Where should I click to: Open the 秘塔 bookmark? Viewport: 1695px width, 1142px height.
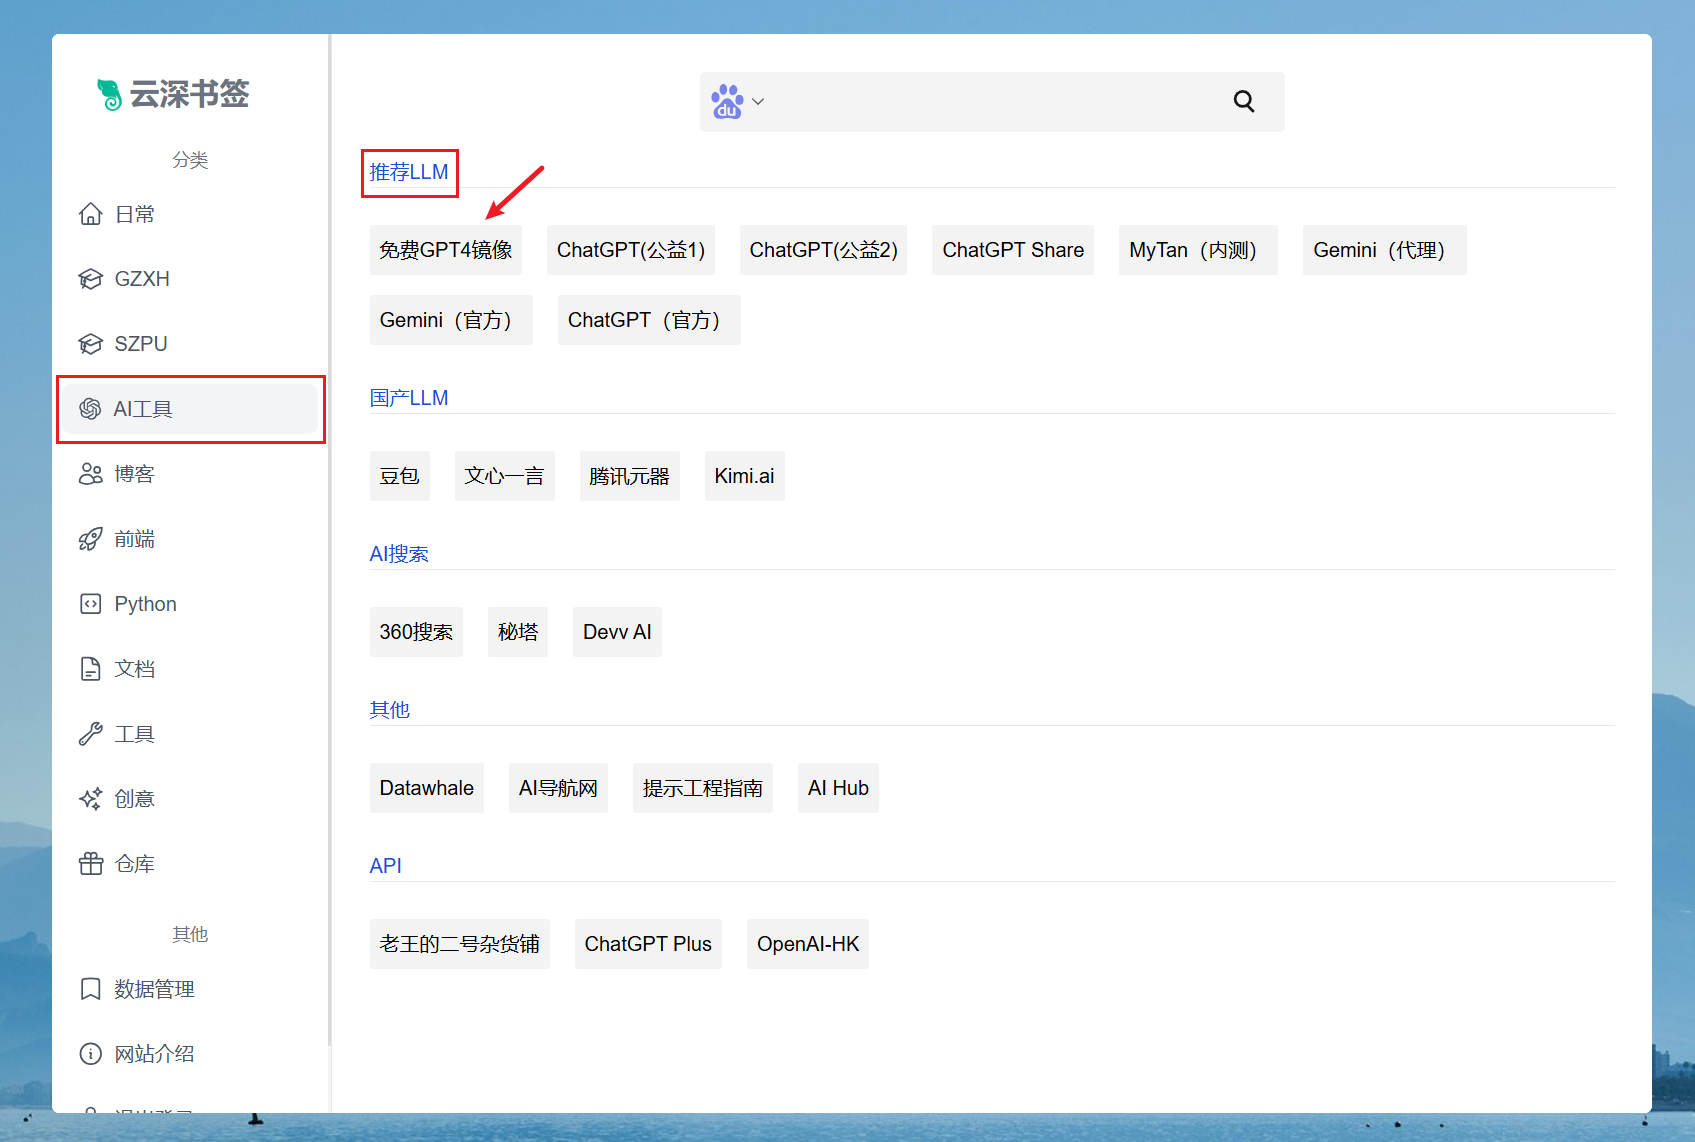(518, 632)
